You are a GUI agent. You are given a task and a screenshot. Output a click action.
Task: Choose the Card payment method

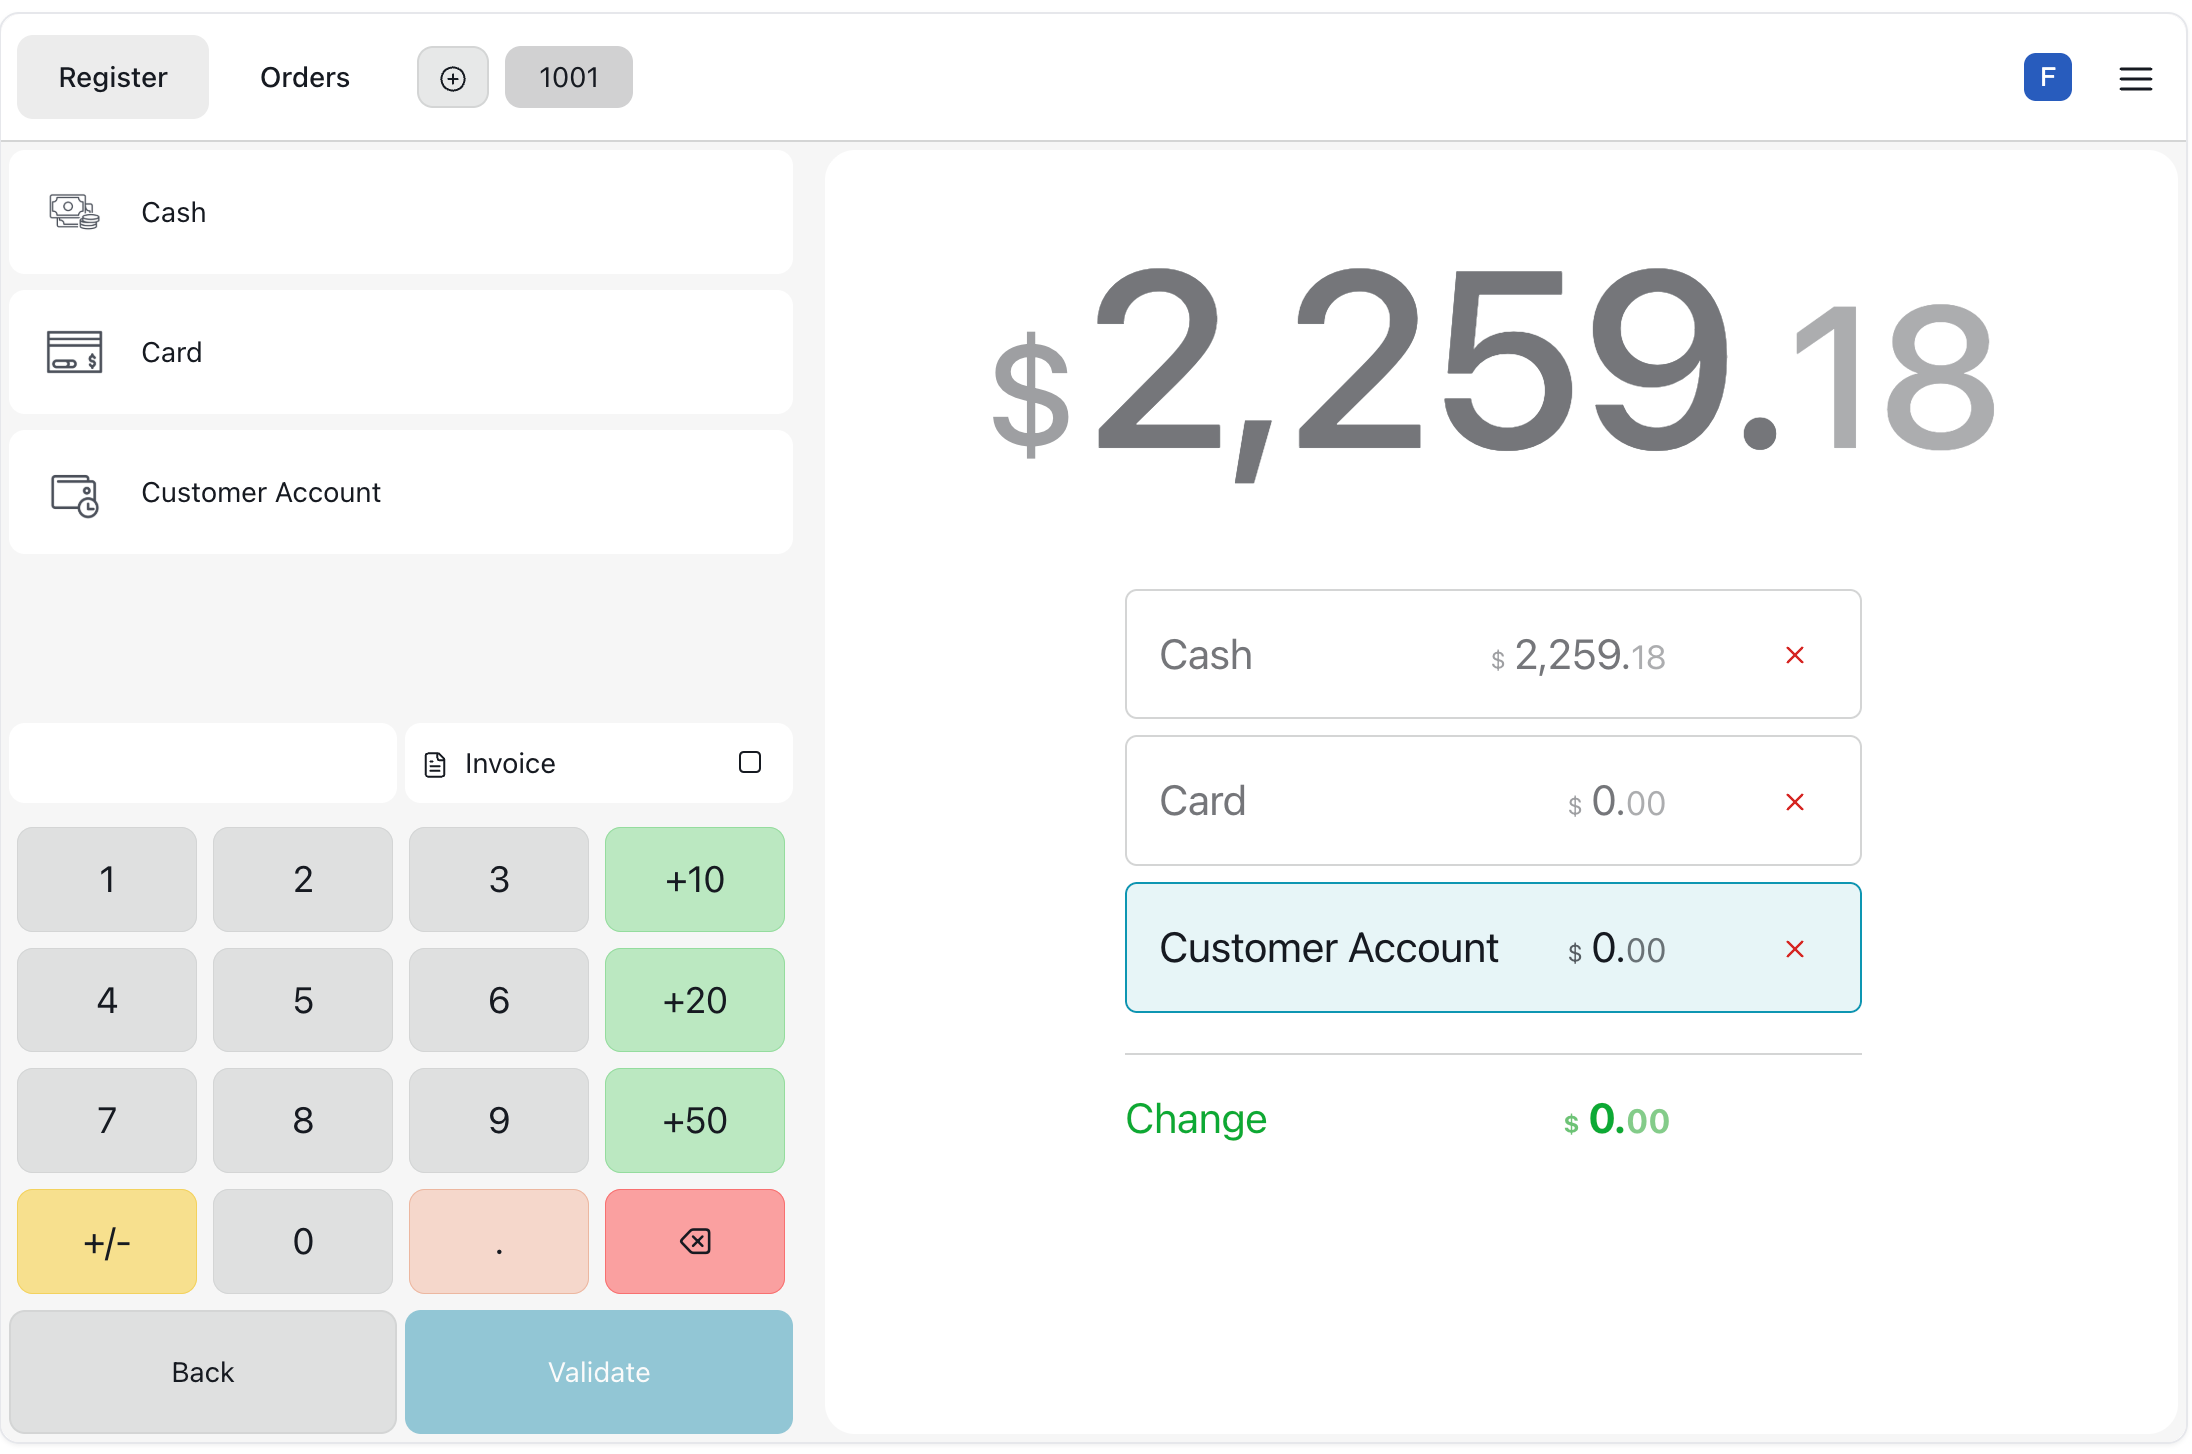400,352
